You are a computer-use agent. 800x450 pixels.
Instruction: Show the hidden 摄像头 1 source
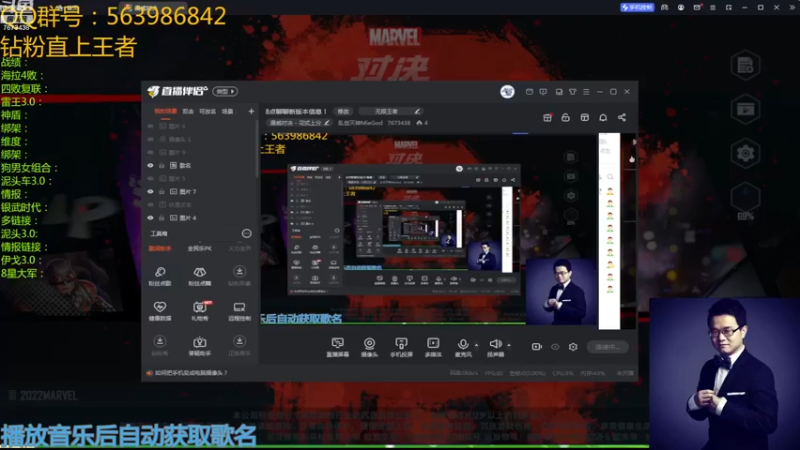coord(151,139)
